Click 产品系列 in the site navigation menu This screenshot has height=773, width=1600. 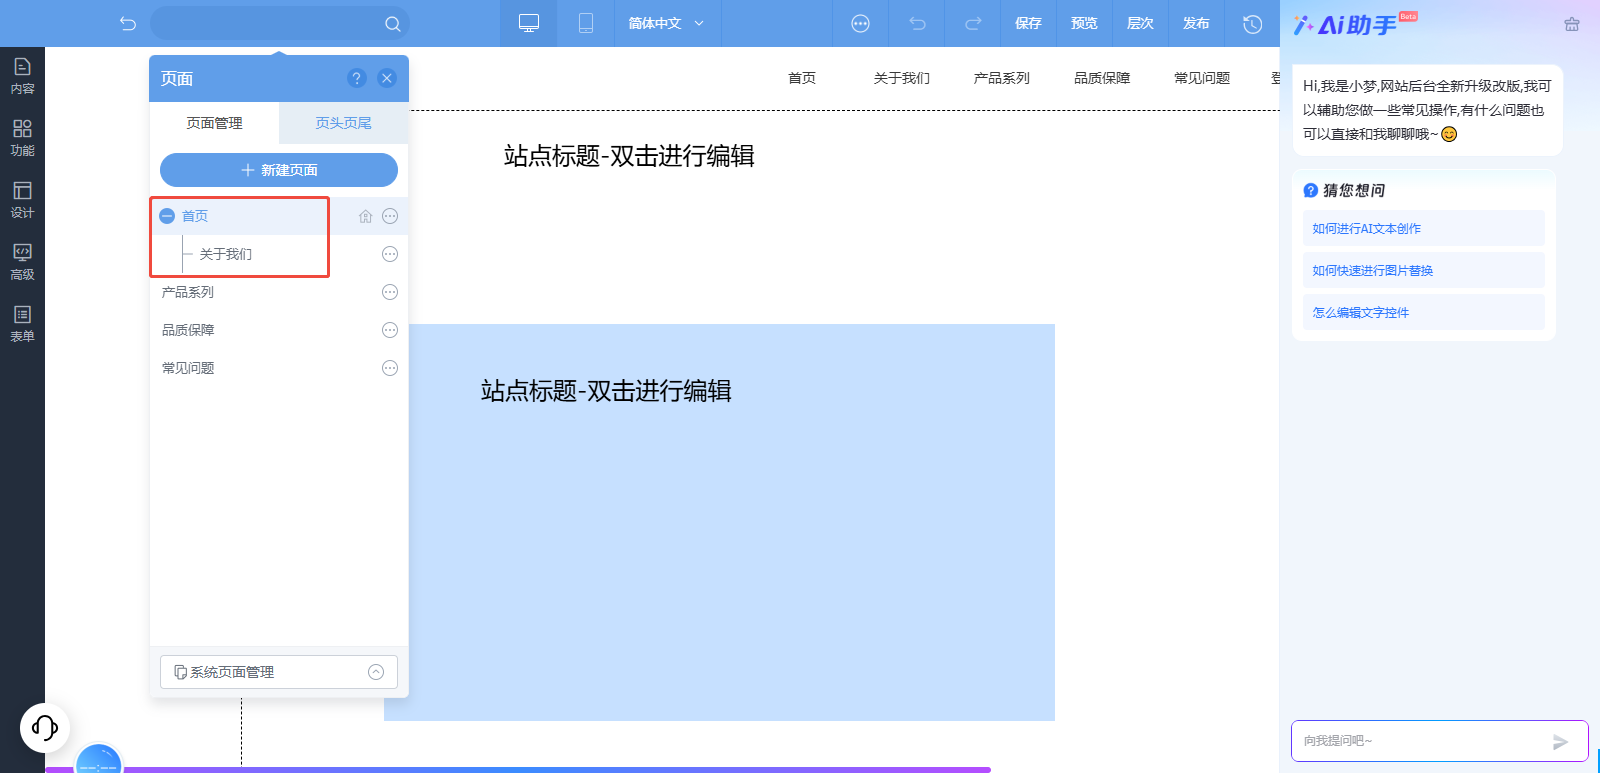(1002, 78)
